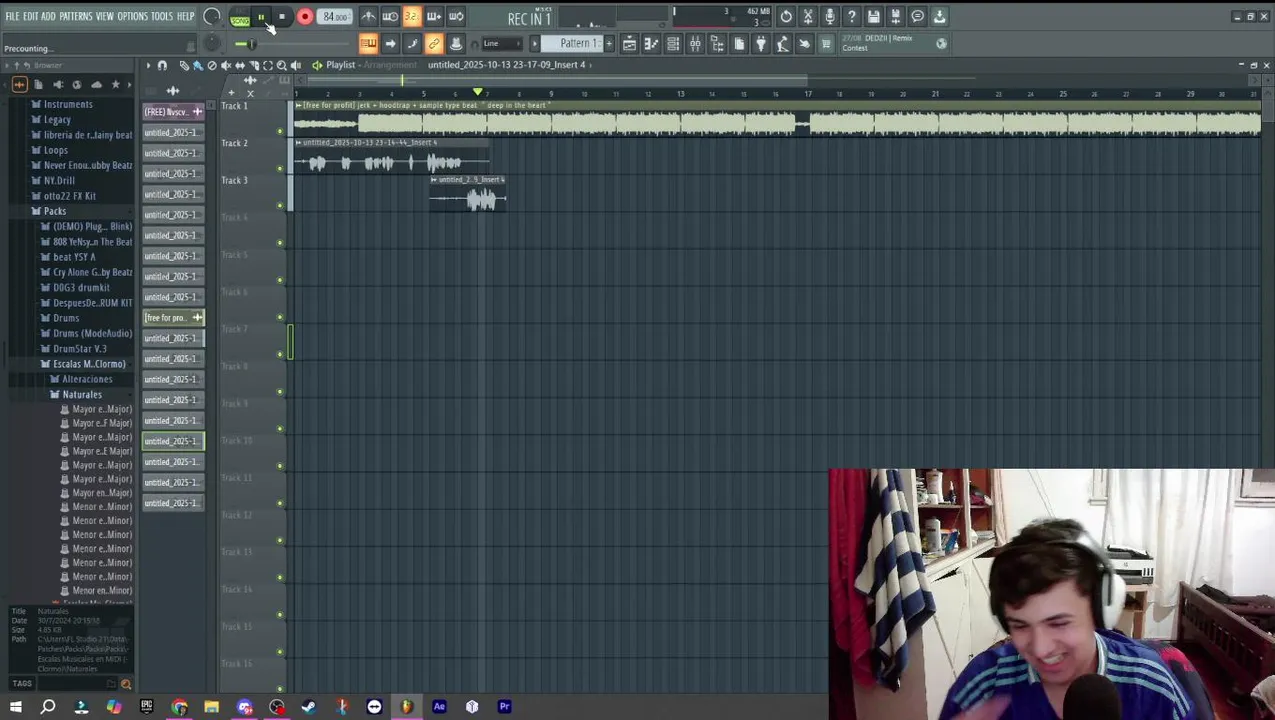
Task: Open the Piano roll icon
Action: (x=651, y=44)
